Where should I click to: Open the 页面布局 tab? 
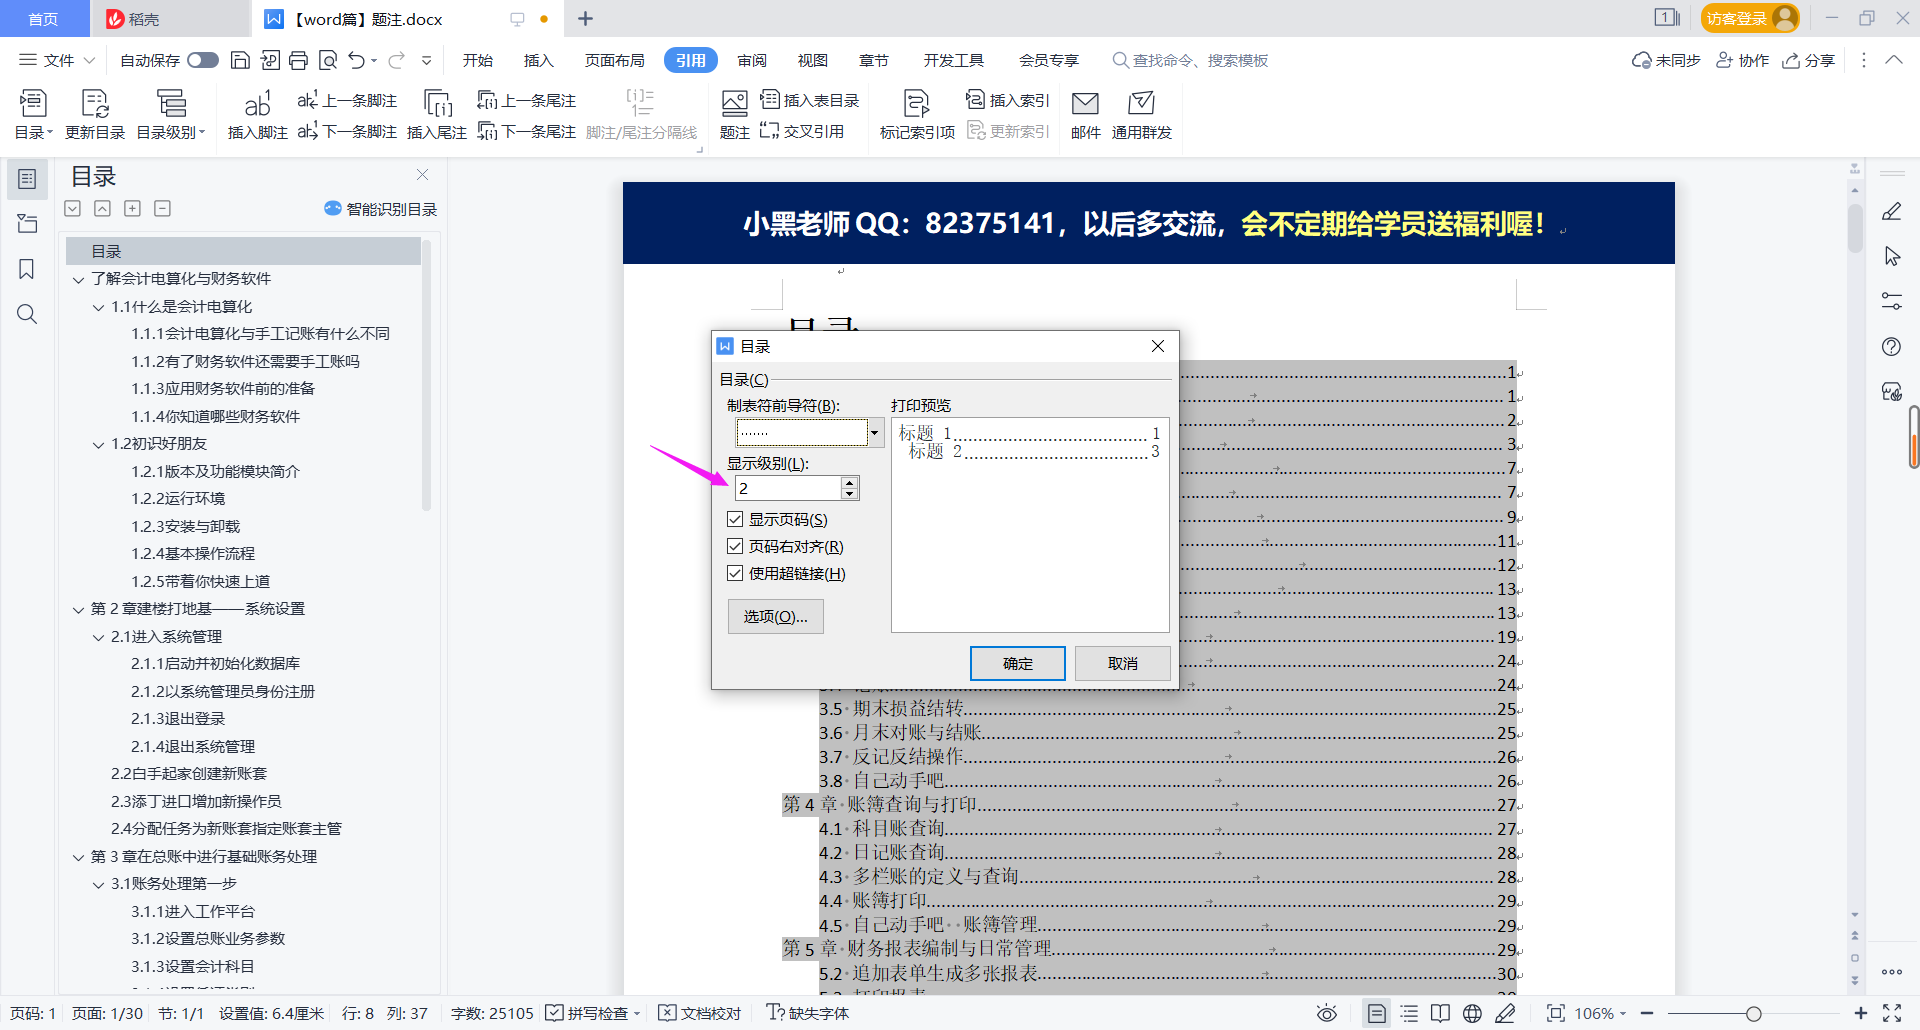pos(613,60)
